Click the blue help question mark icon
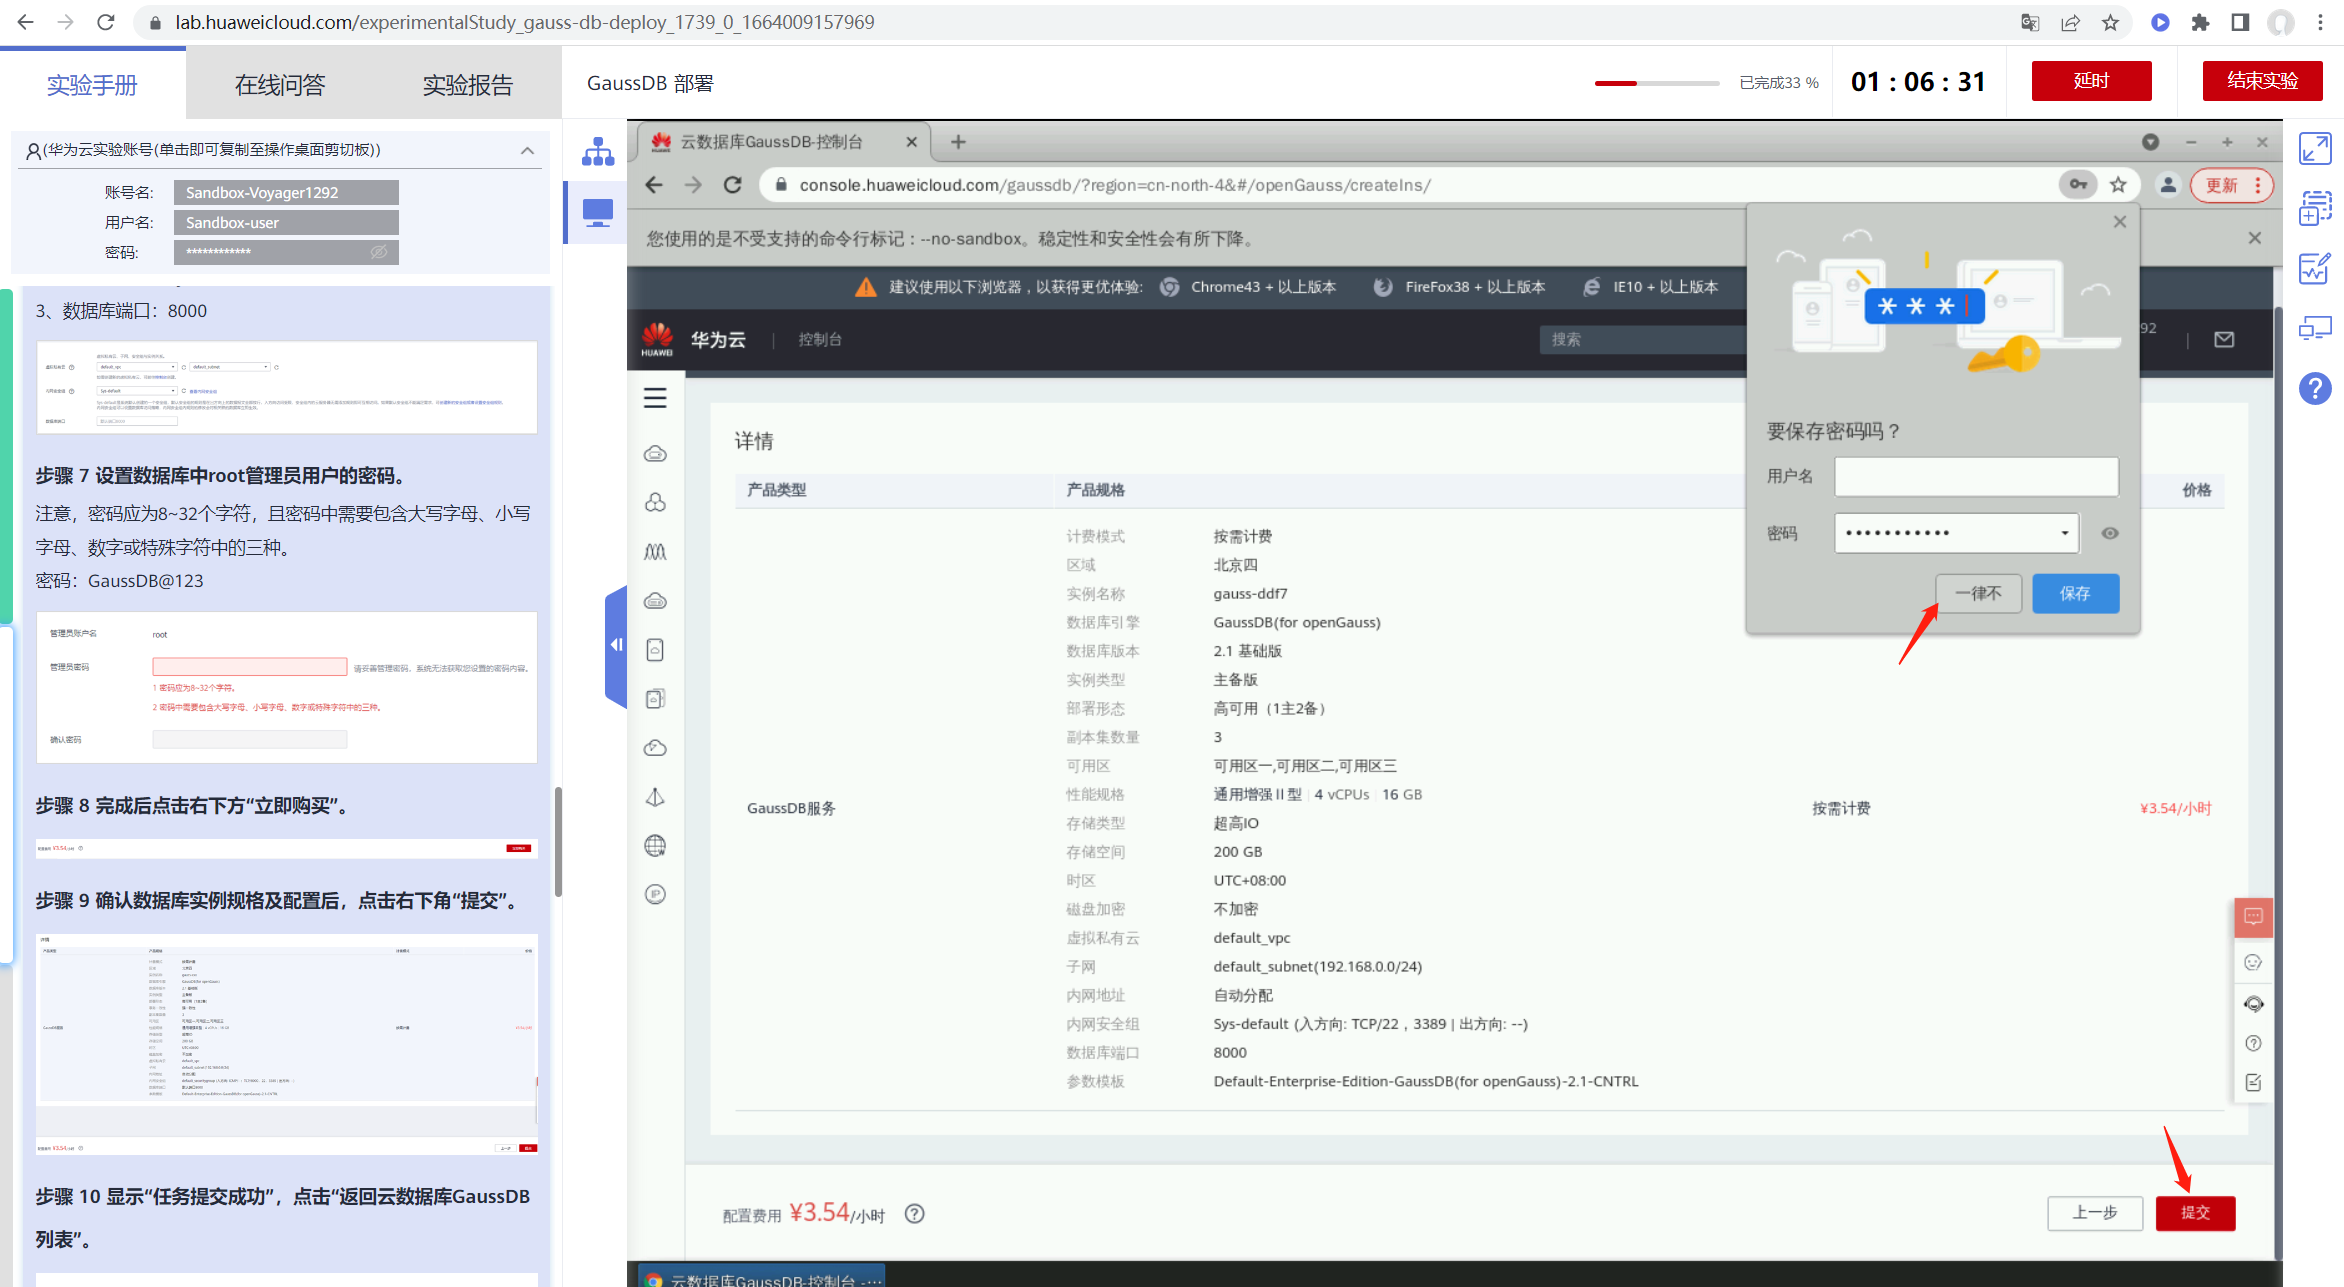2344x1287 pixels. tap(2315, 389)
